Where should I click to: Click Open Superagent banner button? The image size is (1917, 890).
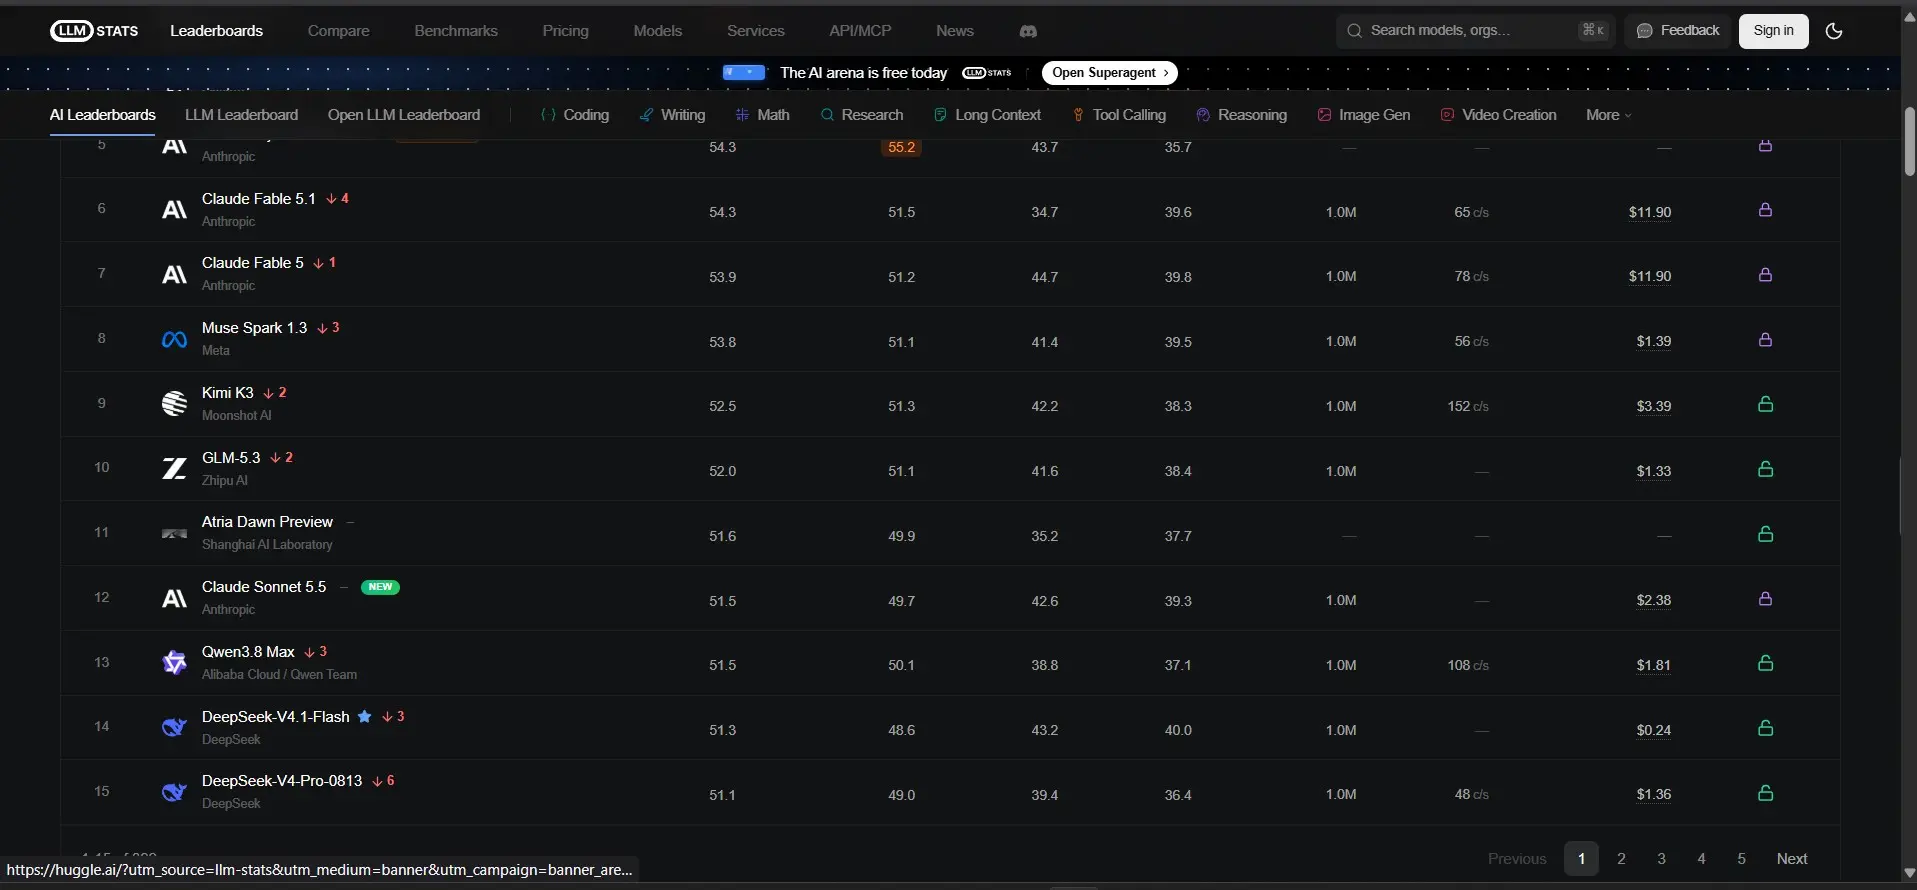coord(1110,73)
